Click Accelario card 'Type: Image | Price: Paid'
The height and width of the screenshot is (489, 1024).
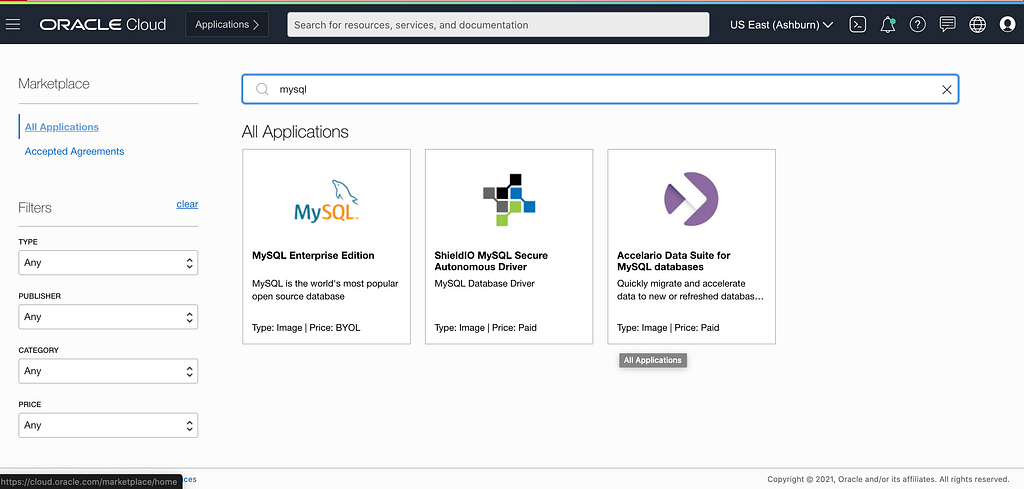668,328
